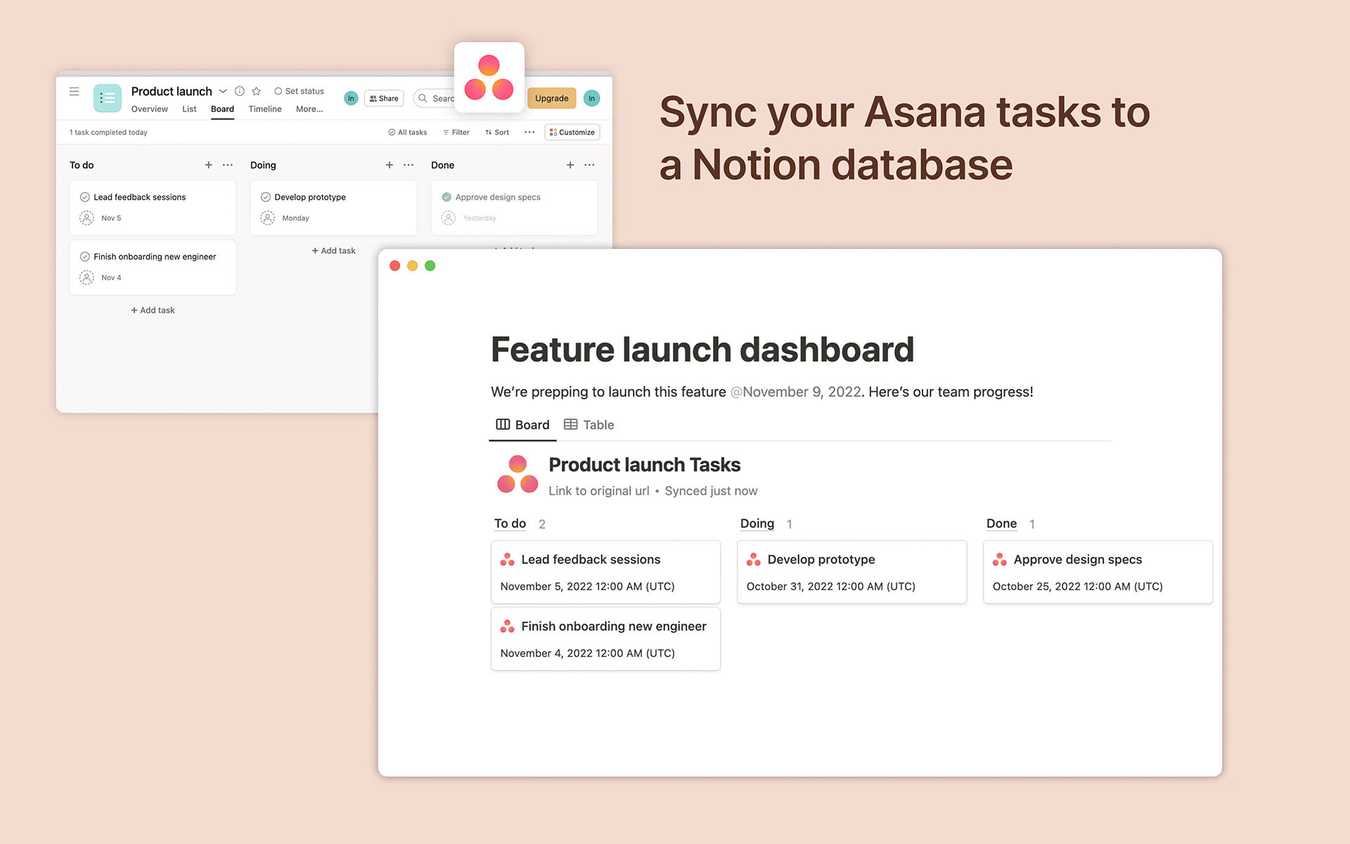Open the All tasks filter dropdown
Viewport: 1350px width, 844px height.
tap(407, 132)
